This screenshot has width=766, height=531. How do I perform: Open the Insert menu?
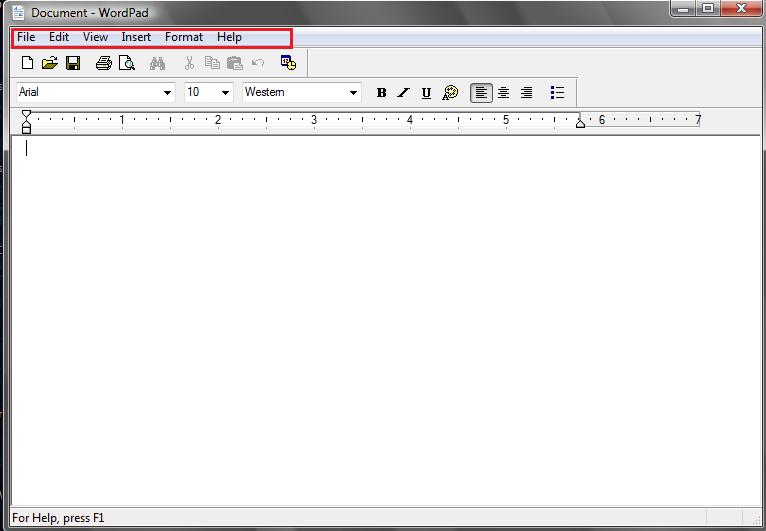point(136,37)
